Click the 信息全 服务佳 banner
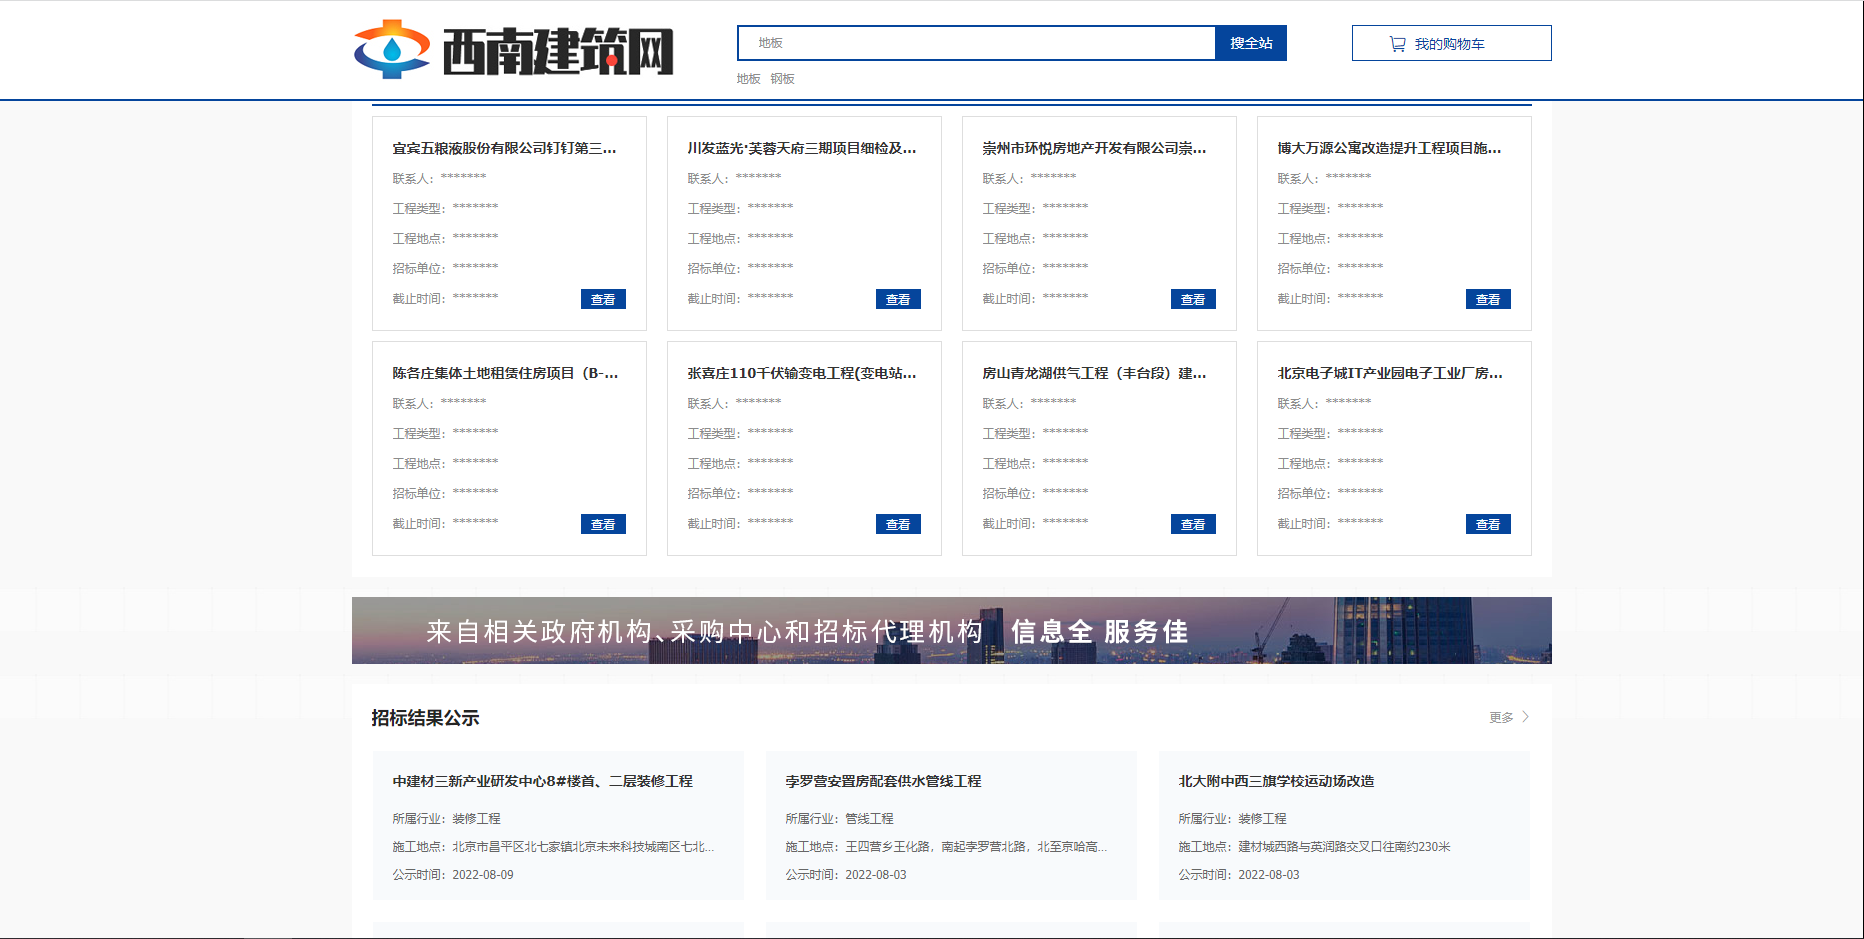This screenshot has height=939, width=1864. (x=952, y=630)
